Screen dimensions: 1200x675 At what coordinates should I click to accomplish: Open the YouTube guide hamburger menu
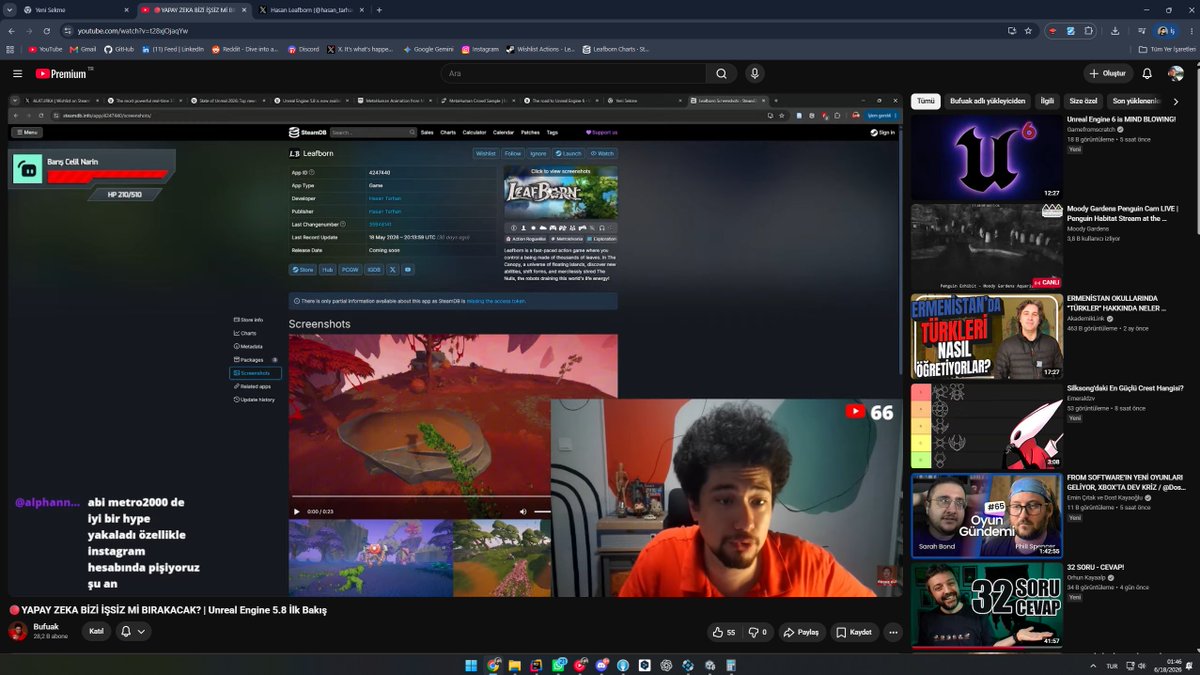17,73
